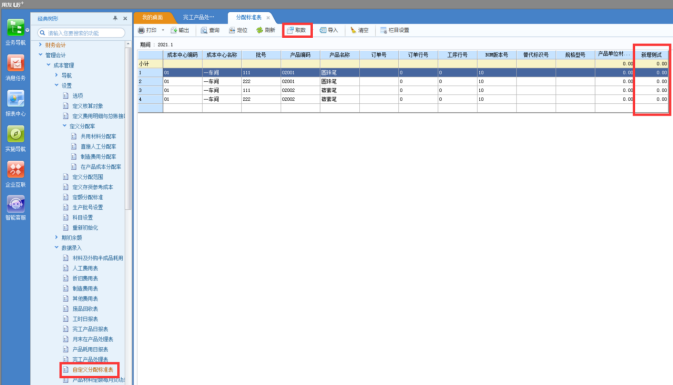This screenshot has height=385, width=673.
Task: Click the 导入 import toolbar button
Action: pyautogui.click(x=329, y=30)
